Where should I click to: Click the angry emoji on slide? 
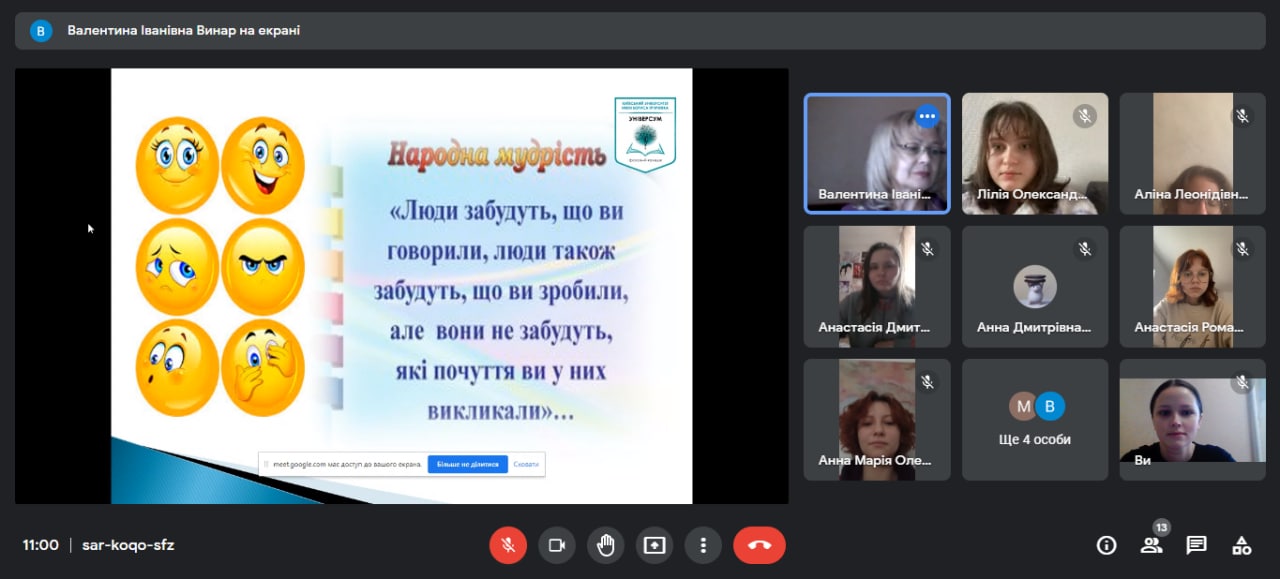click(263, 265)
